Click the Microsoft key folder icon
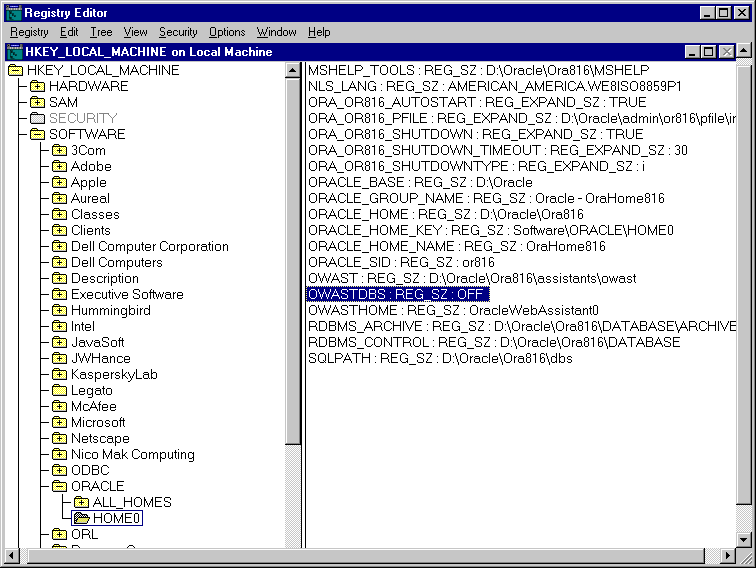756x568 pixels. point(59,423)
